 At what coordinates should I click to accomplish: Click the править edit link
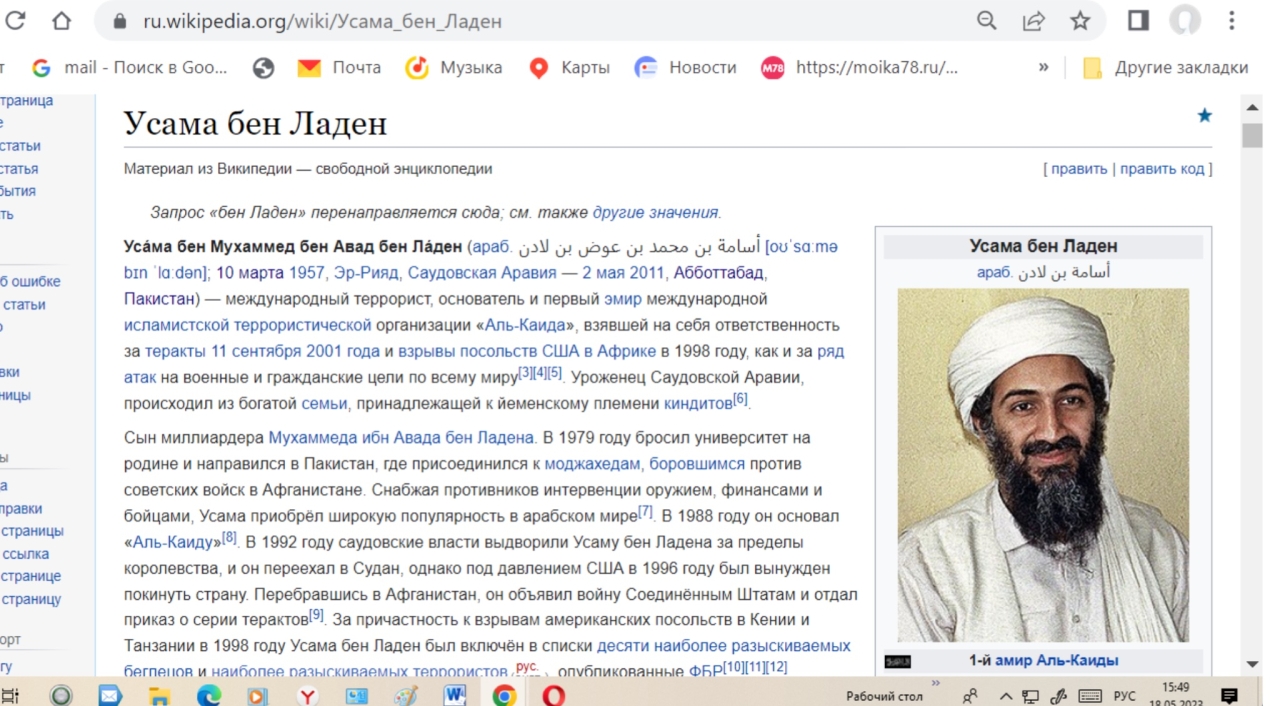click(1079, 169)
